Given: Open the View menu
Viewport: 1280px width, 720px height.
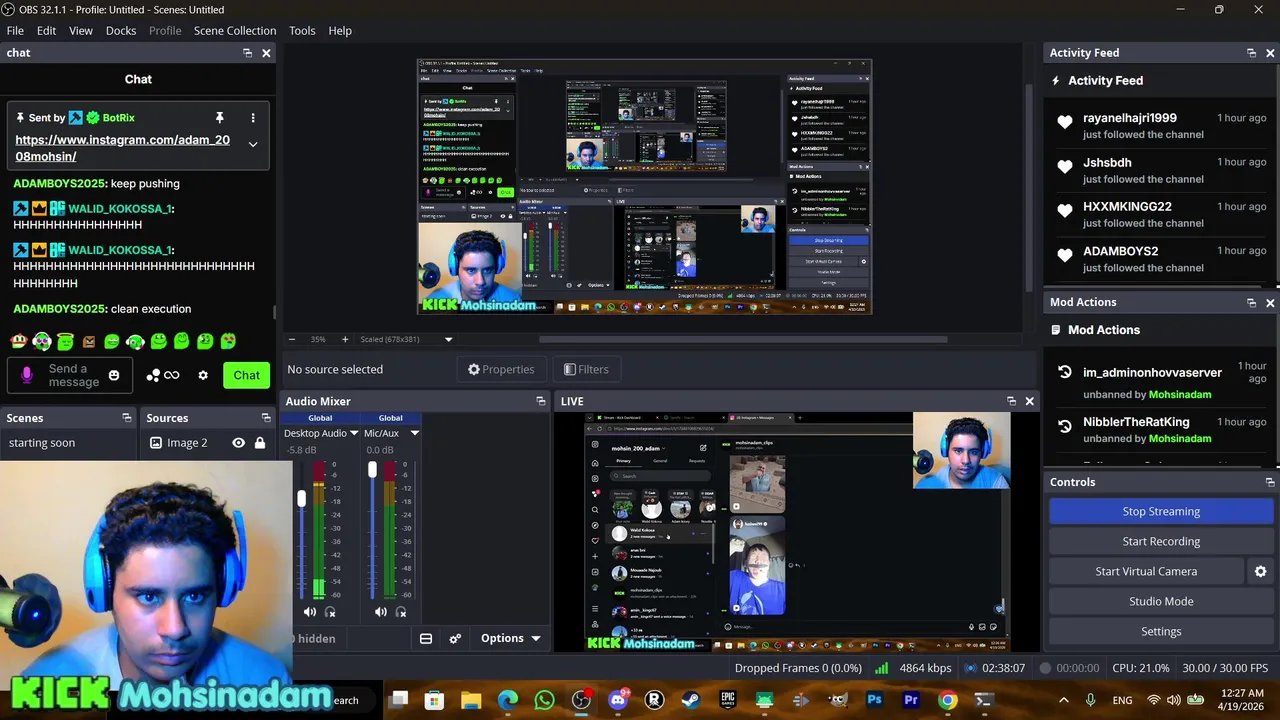Looking at the screenshot, I should click(81, 30).
